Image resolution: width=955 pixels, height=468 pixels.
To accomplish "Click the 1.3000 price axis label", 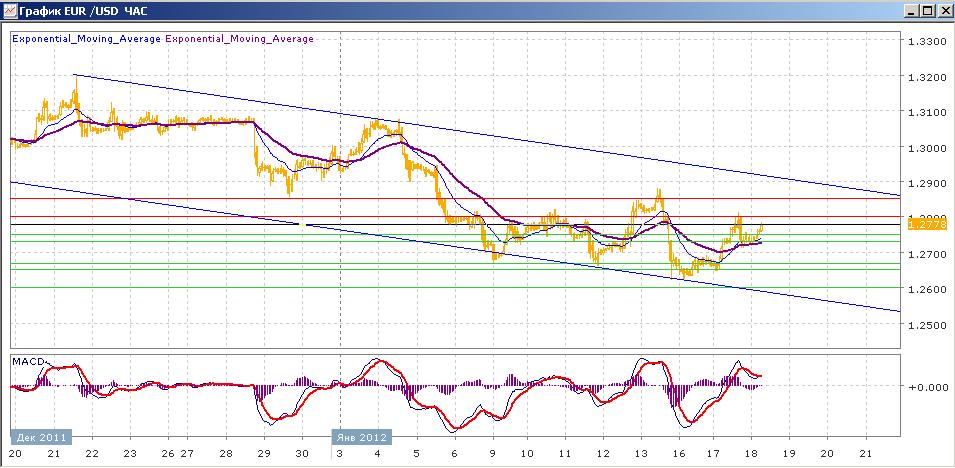I will [927, 147].
